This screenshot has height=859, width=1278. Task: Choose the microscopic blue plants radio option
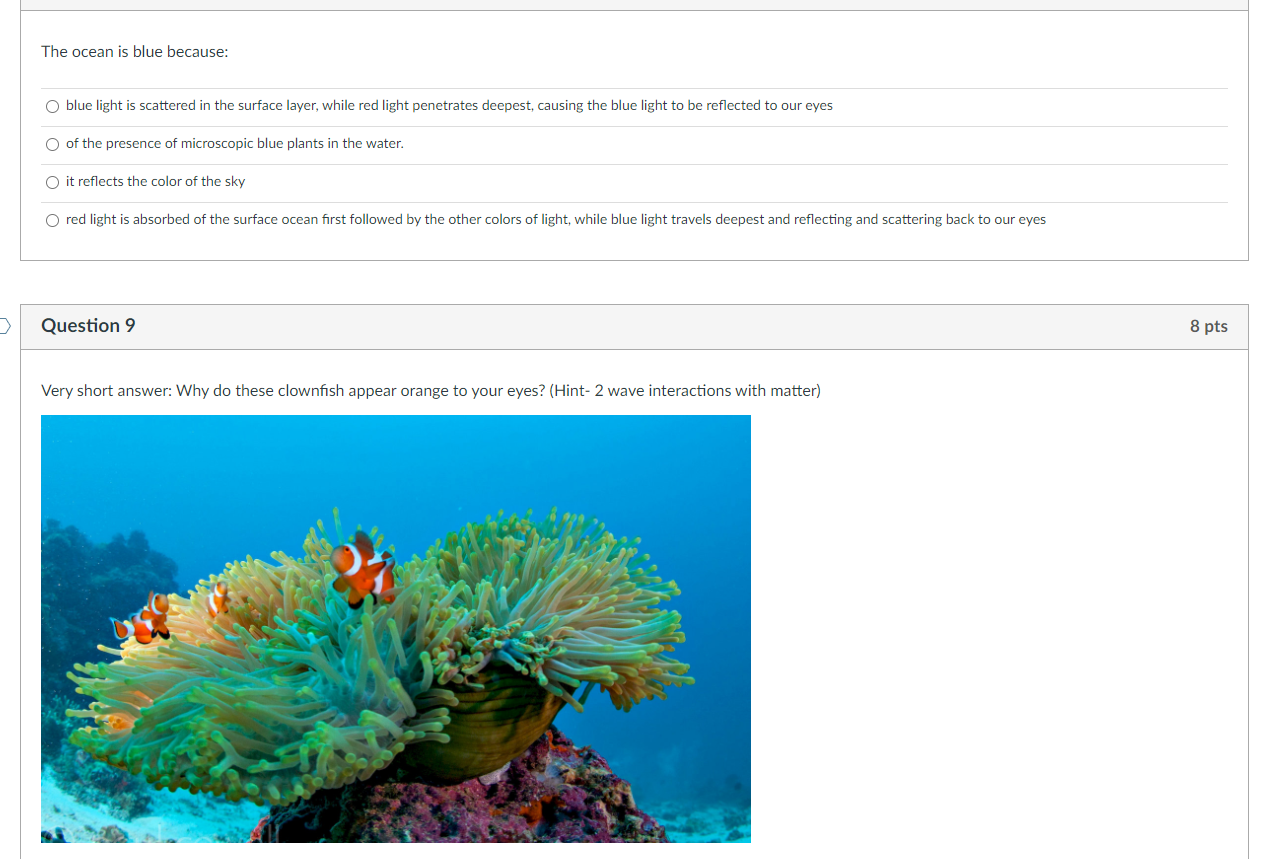point(52,144)
